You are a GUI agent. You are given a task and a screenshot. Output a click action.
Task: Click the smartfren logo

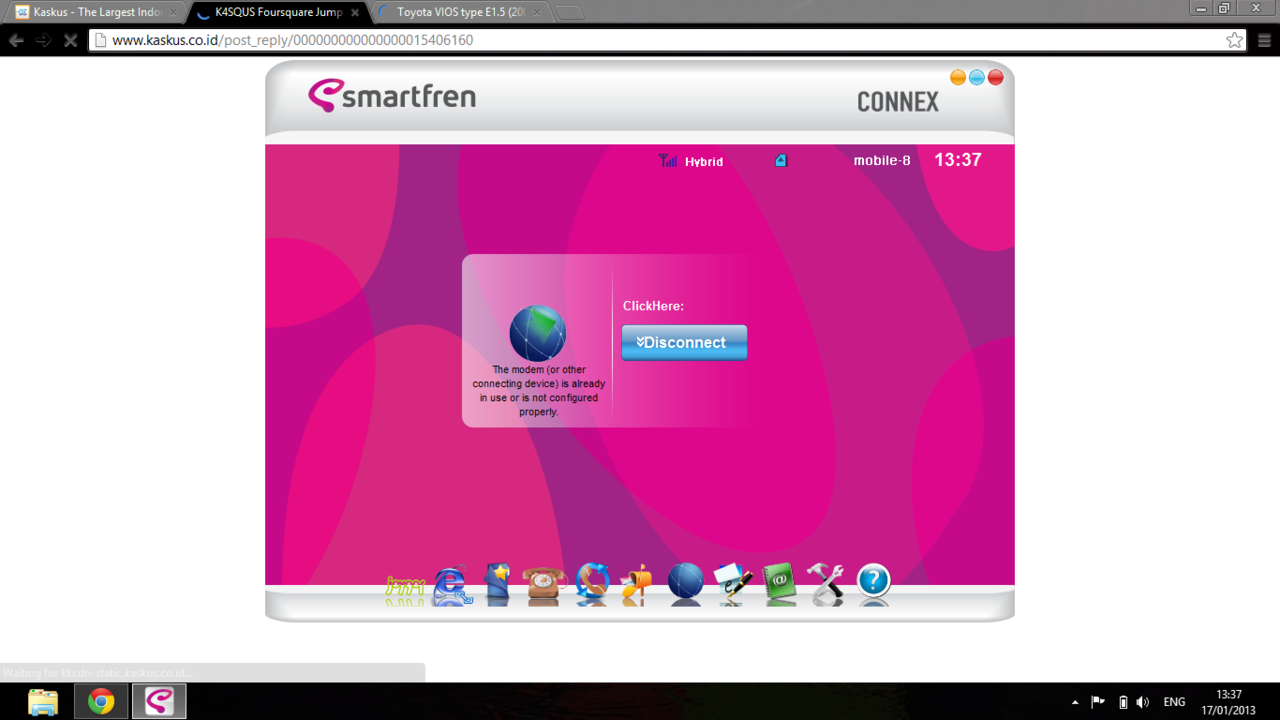click(x=392, y=96)
